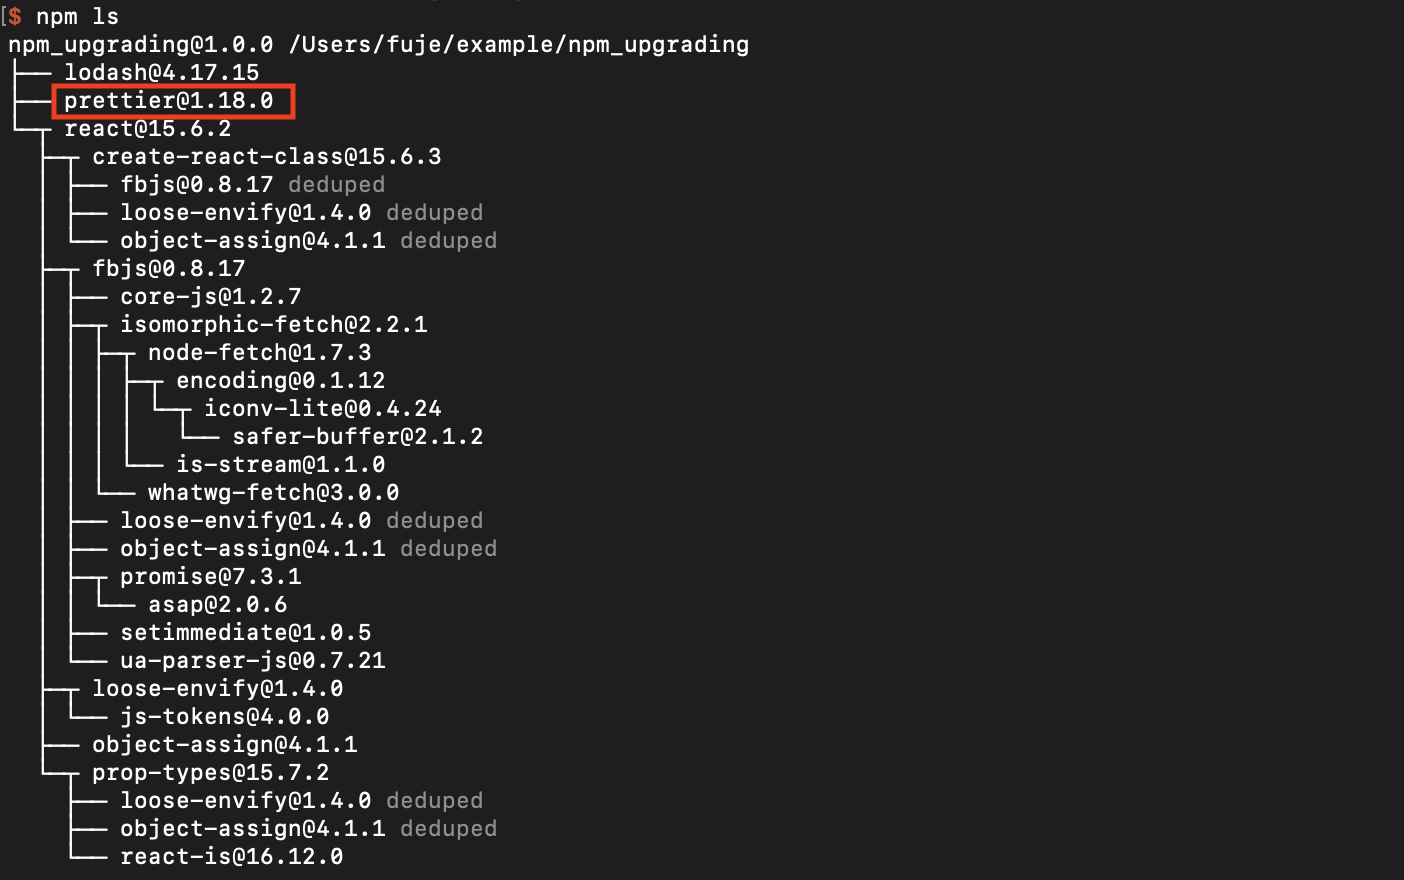Click prop-types@15.7.2 branch
The image size is (1404, 880).
click(210, 773)
